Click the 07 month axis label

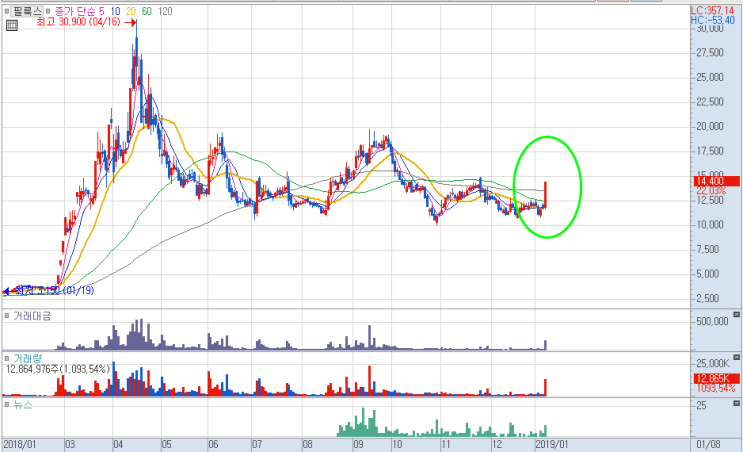(257, 444)
